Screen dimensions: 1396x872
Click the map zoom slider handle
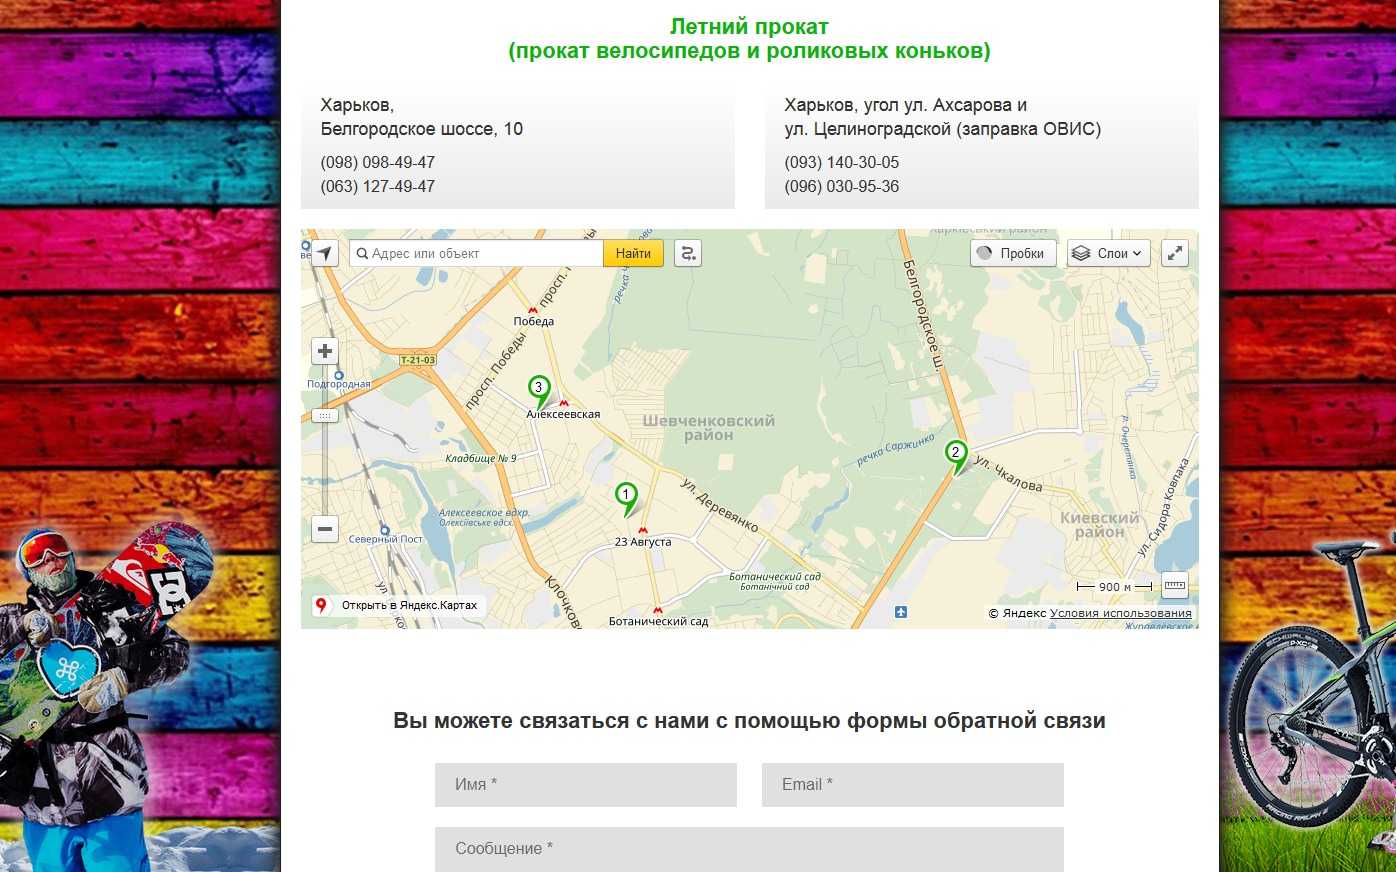325,415
